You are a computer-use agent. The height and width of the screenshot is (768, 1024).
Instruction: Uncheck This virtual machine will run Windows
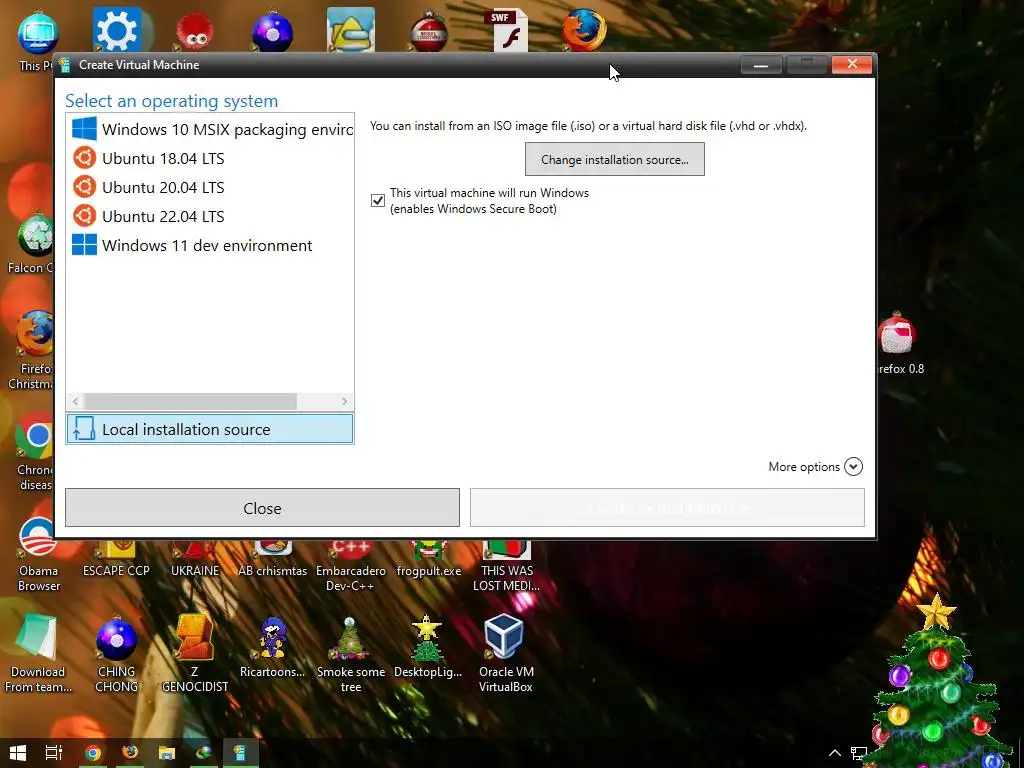tap(377, 200)
